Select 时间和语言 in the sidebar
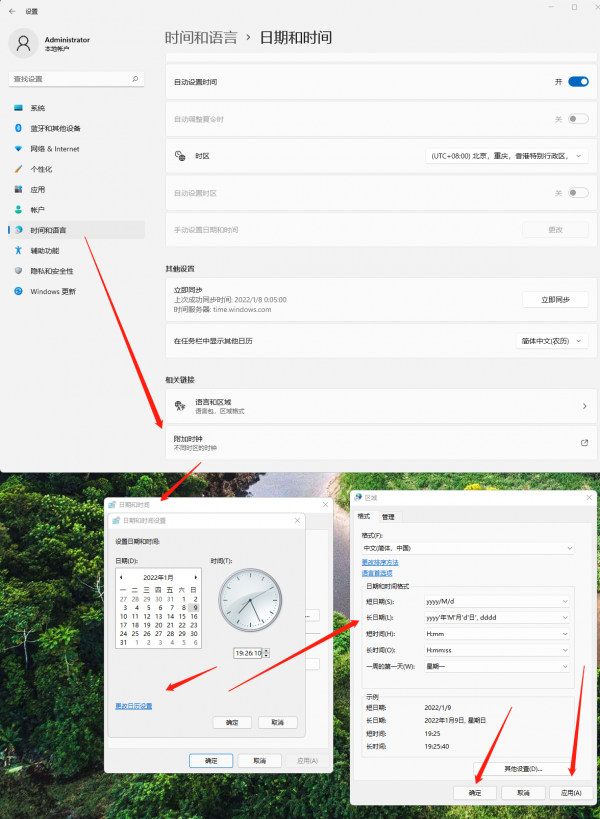This screenshot has height=819, width=600. (76, 230)
